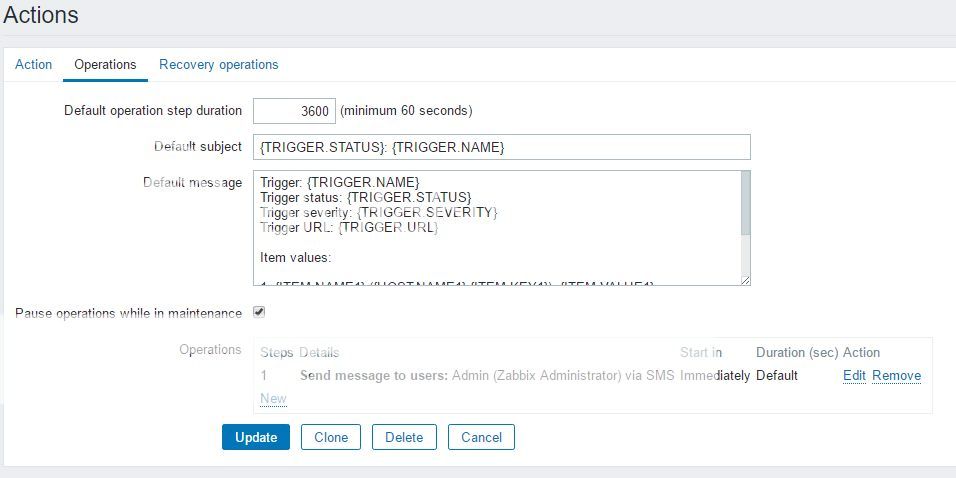Click the Default message label
This screenshot has width=956, height=478.
point(192,182)
